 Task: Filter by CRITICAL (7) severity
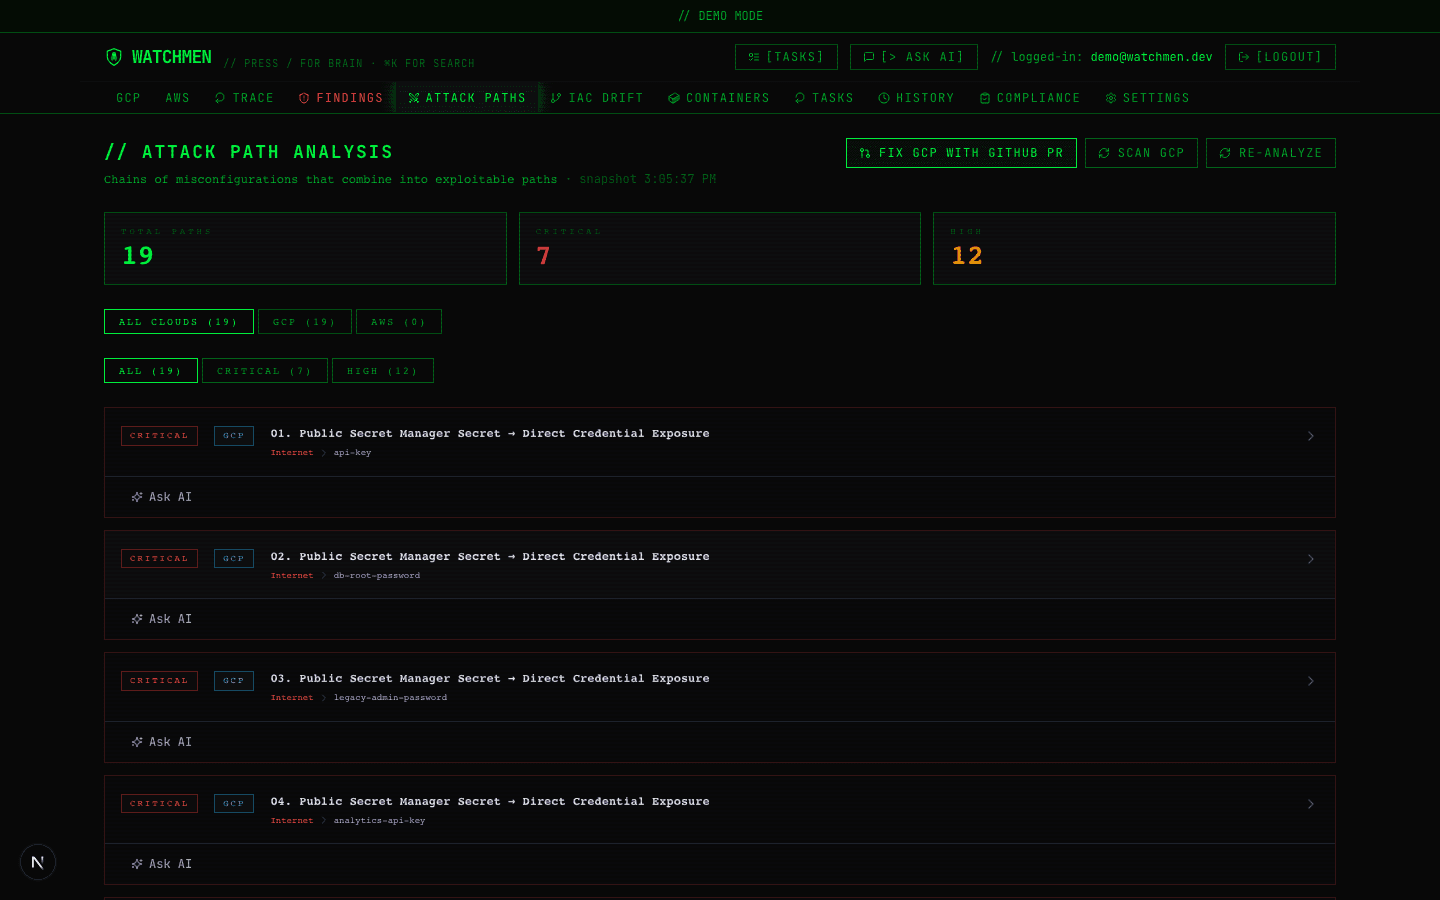[265, 370]
